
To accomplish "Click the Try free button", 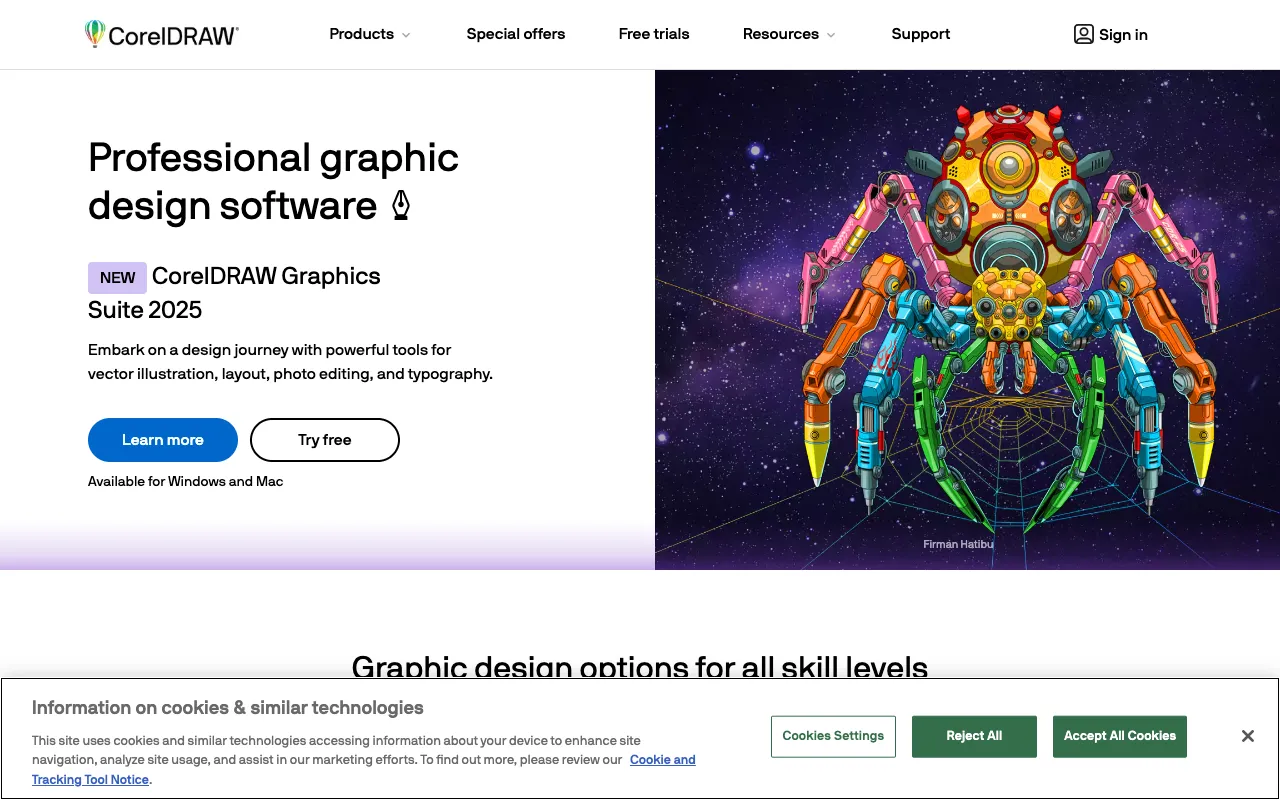I will click(324, 440).
